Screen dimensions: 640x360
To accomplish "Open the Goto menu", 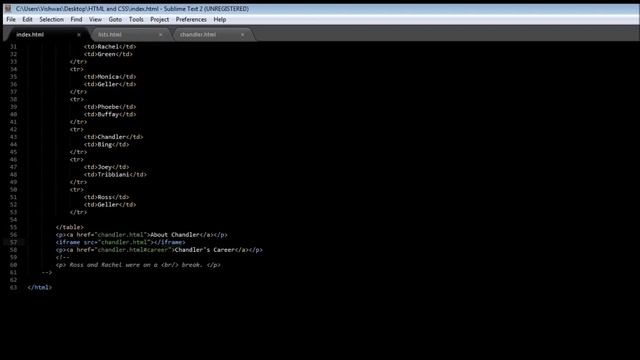I will (115, 20).
